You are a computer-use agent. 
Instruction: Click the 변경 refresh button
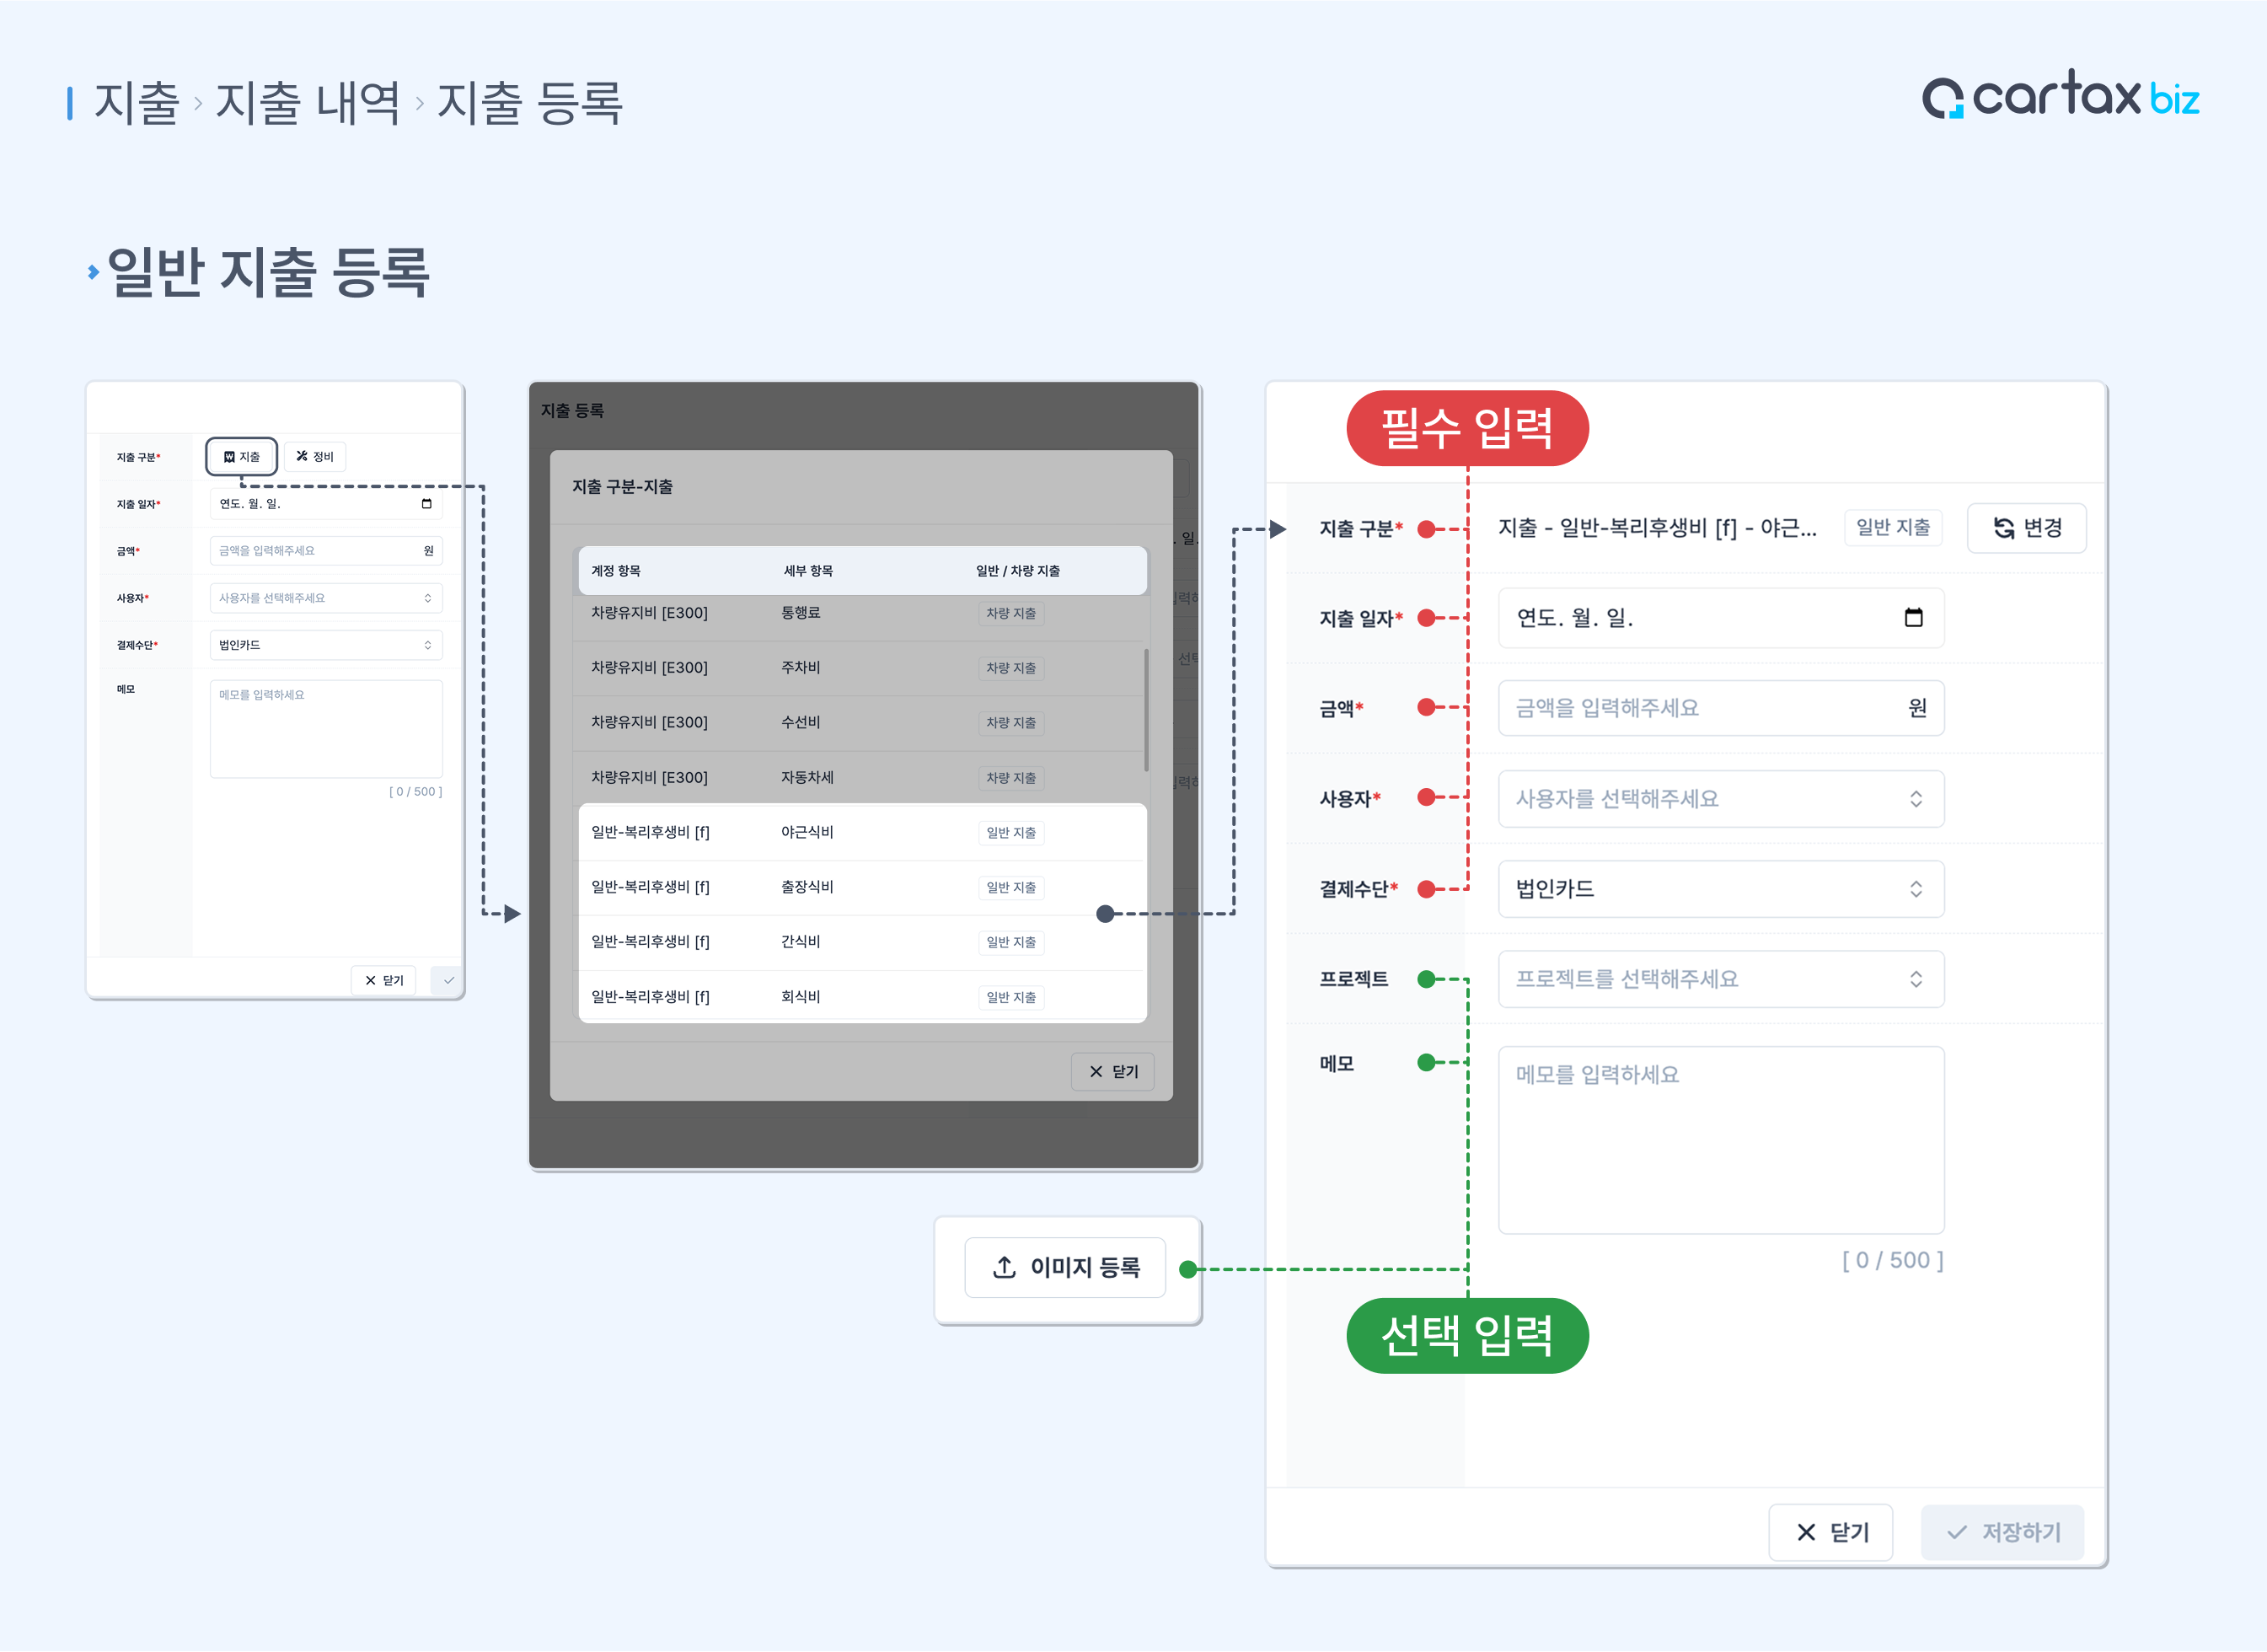(2026, 527)
